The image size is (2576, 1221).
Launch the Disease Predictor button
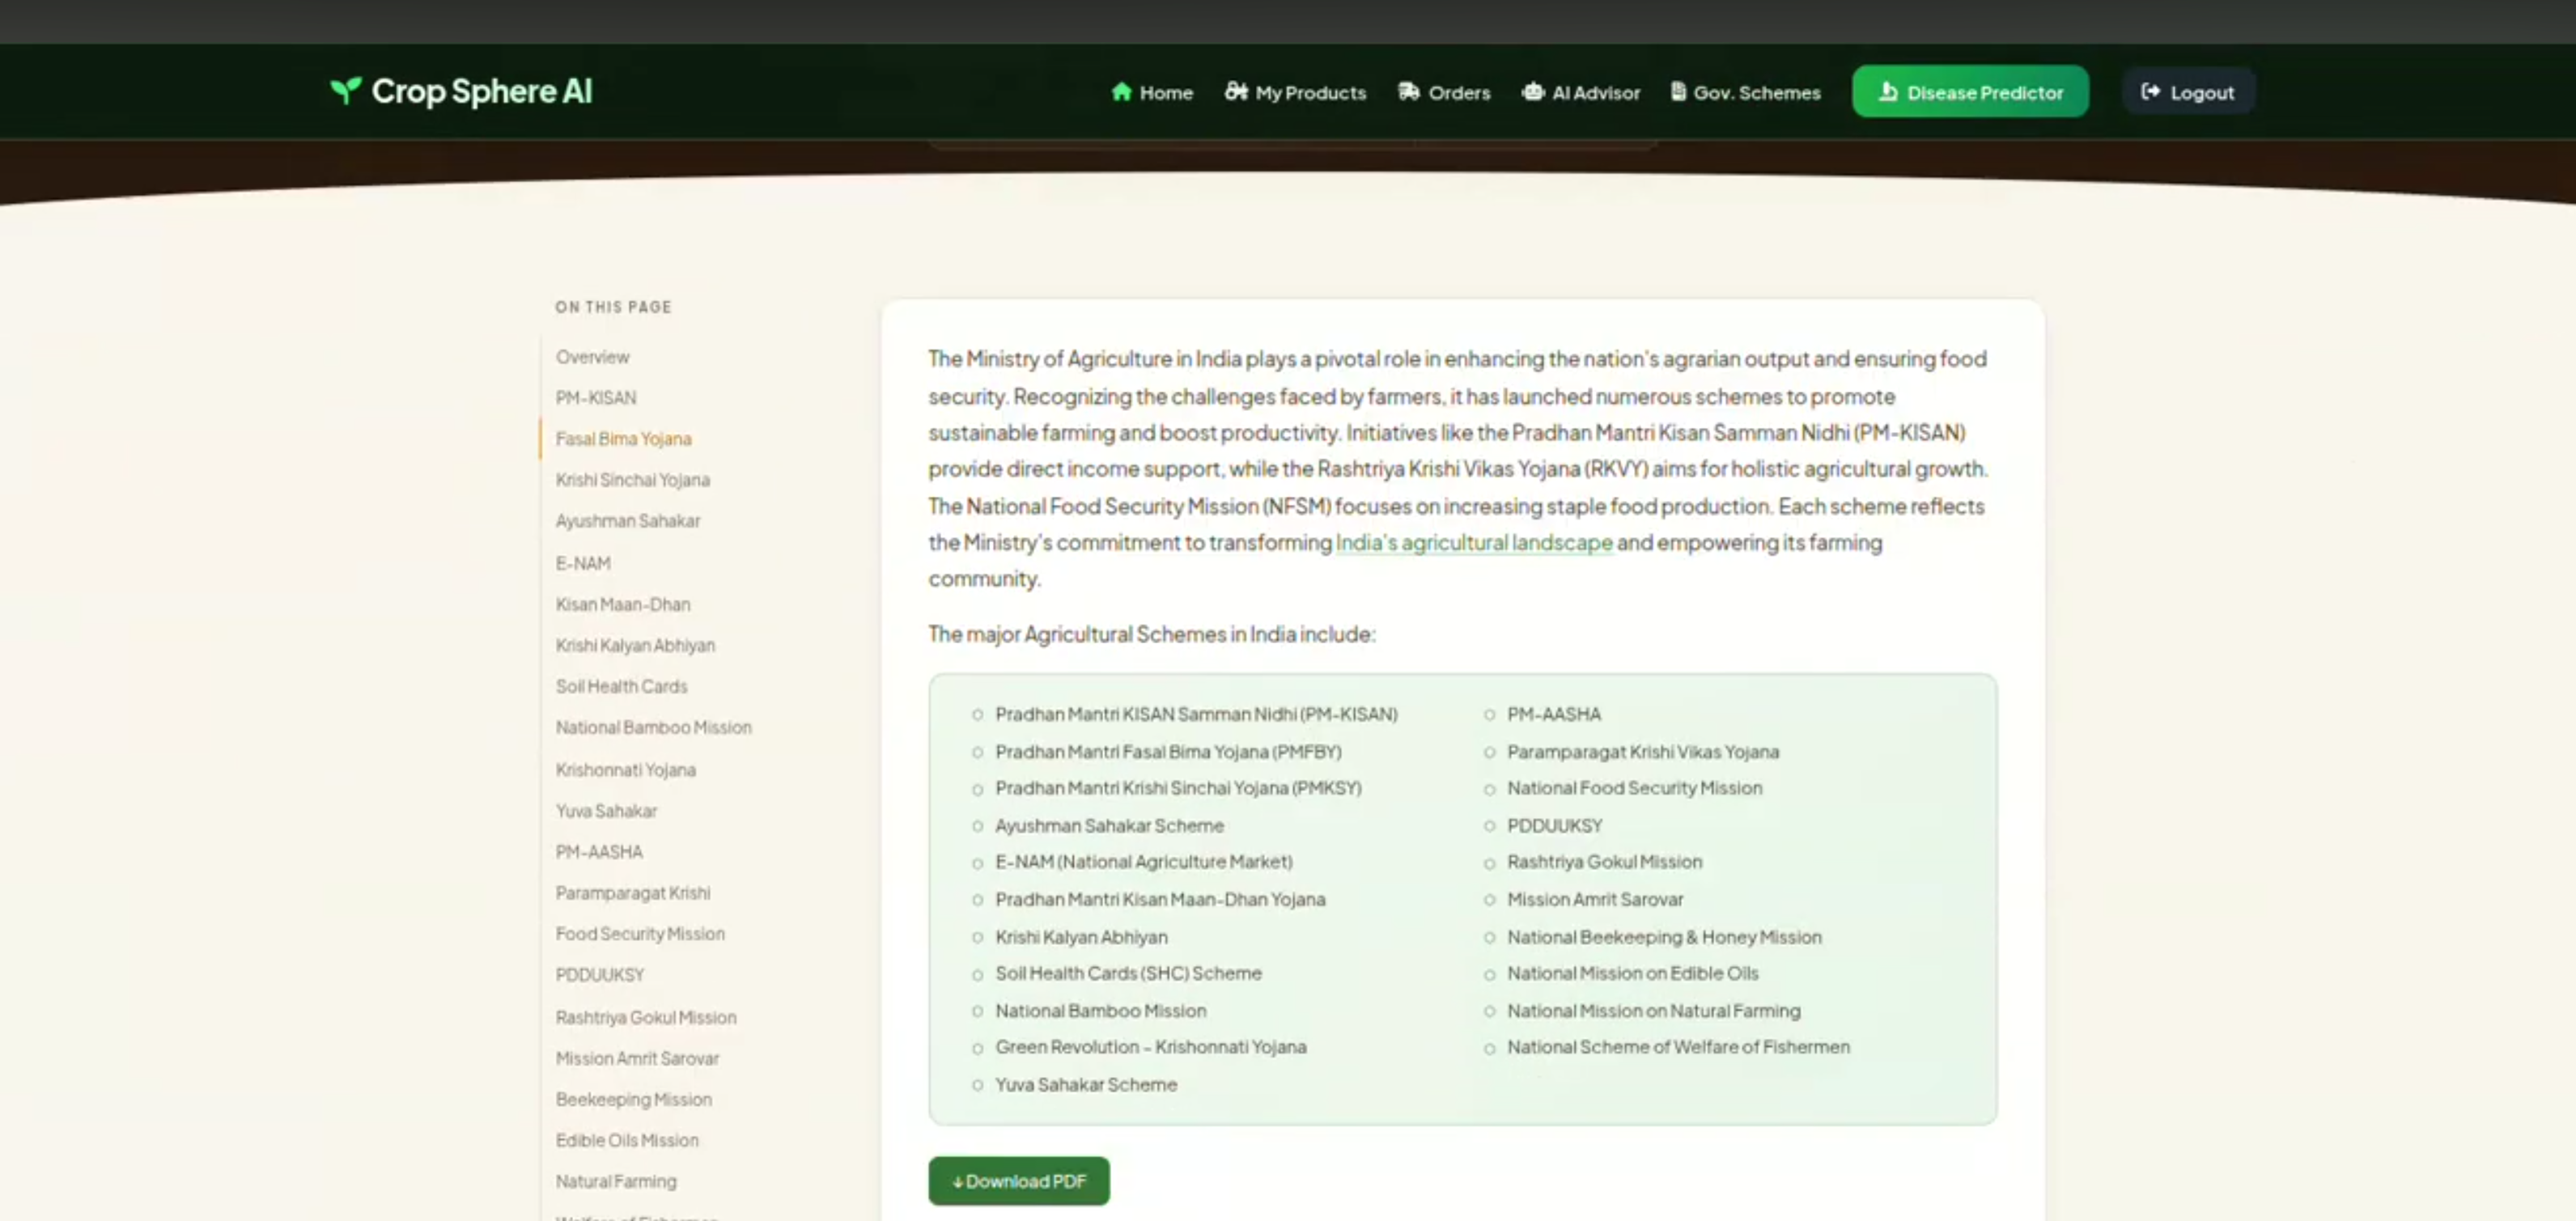tap(1969, 92)
